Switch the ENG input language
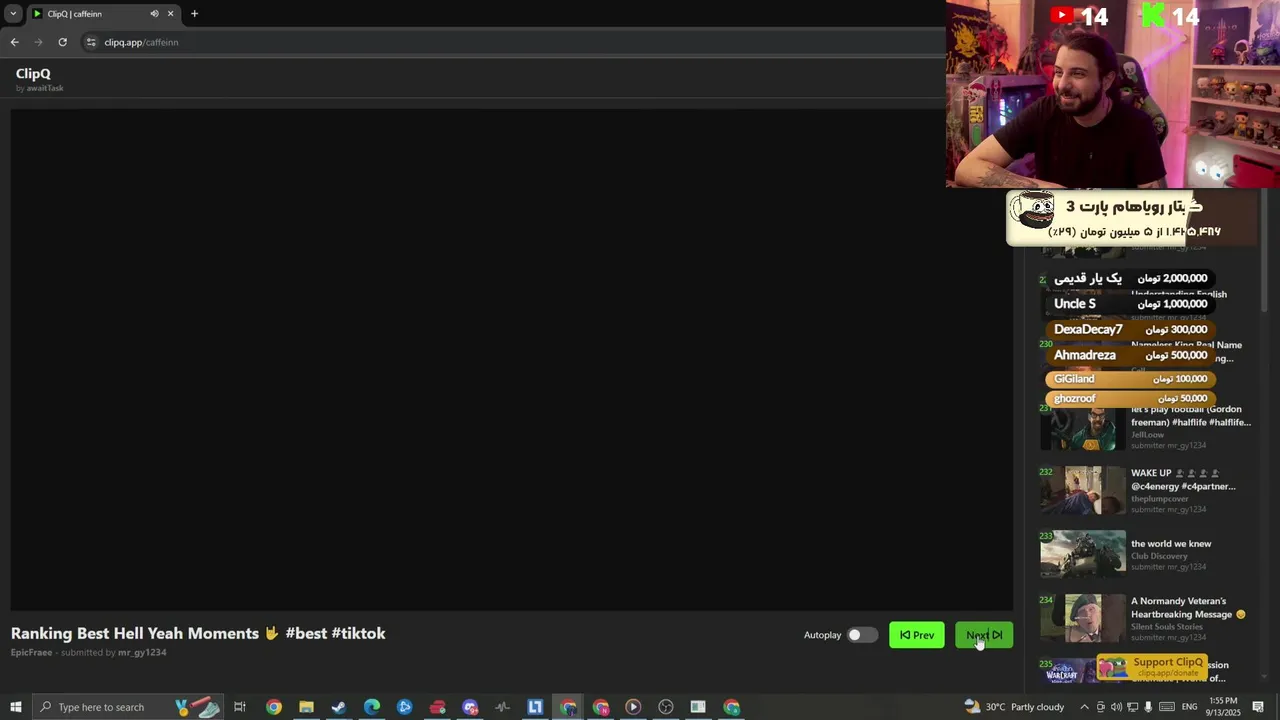 pyautogui.click(x=1189, y=707)
